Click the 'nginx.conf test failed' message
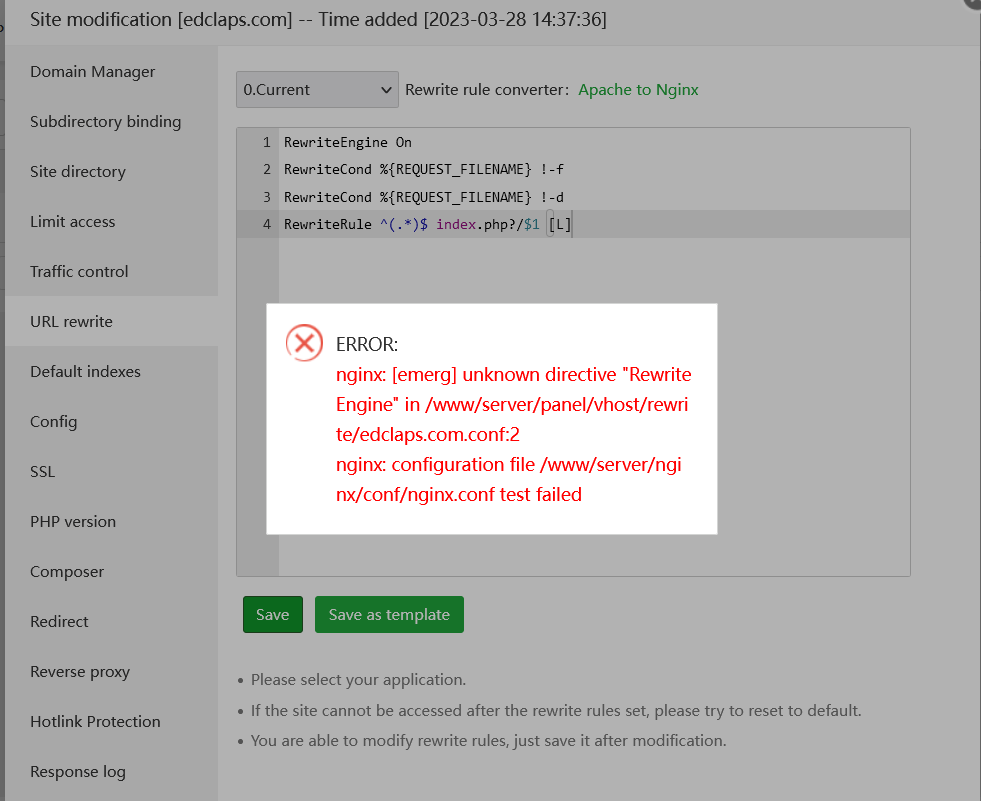The height and width of the screenshot is (801, 981). [509, 479]
